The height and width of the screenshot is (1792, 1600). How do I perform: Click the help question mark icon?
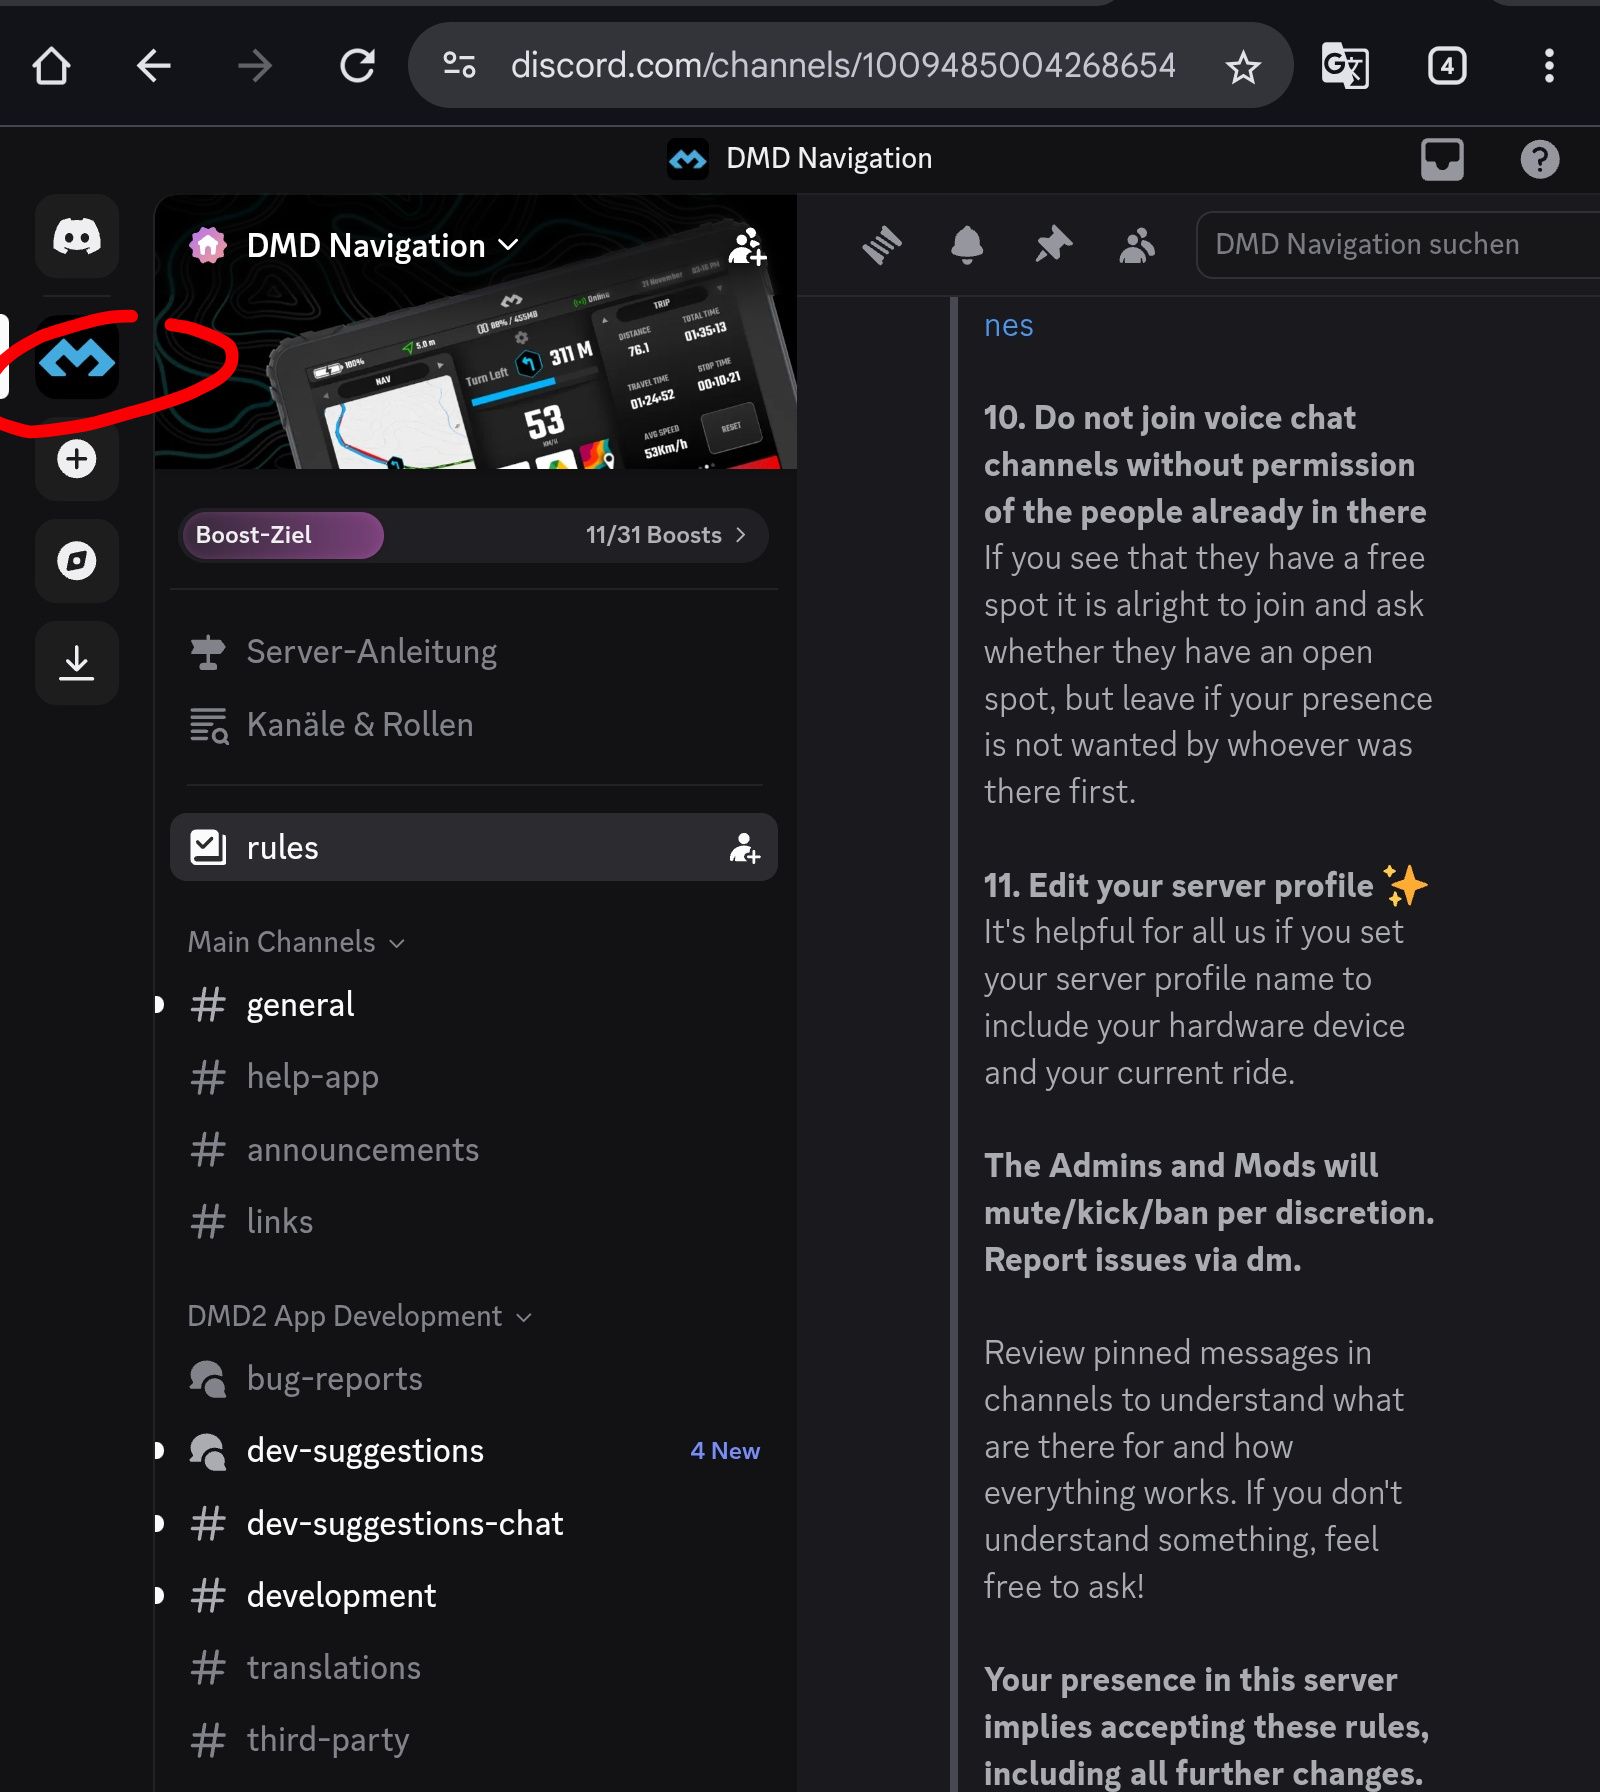click(x=1539, y=159)
